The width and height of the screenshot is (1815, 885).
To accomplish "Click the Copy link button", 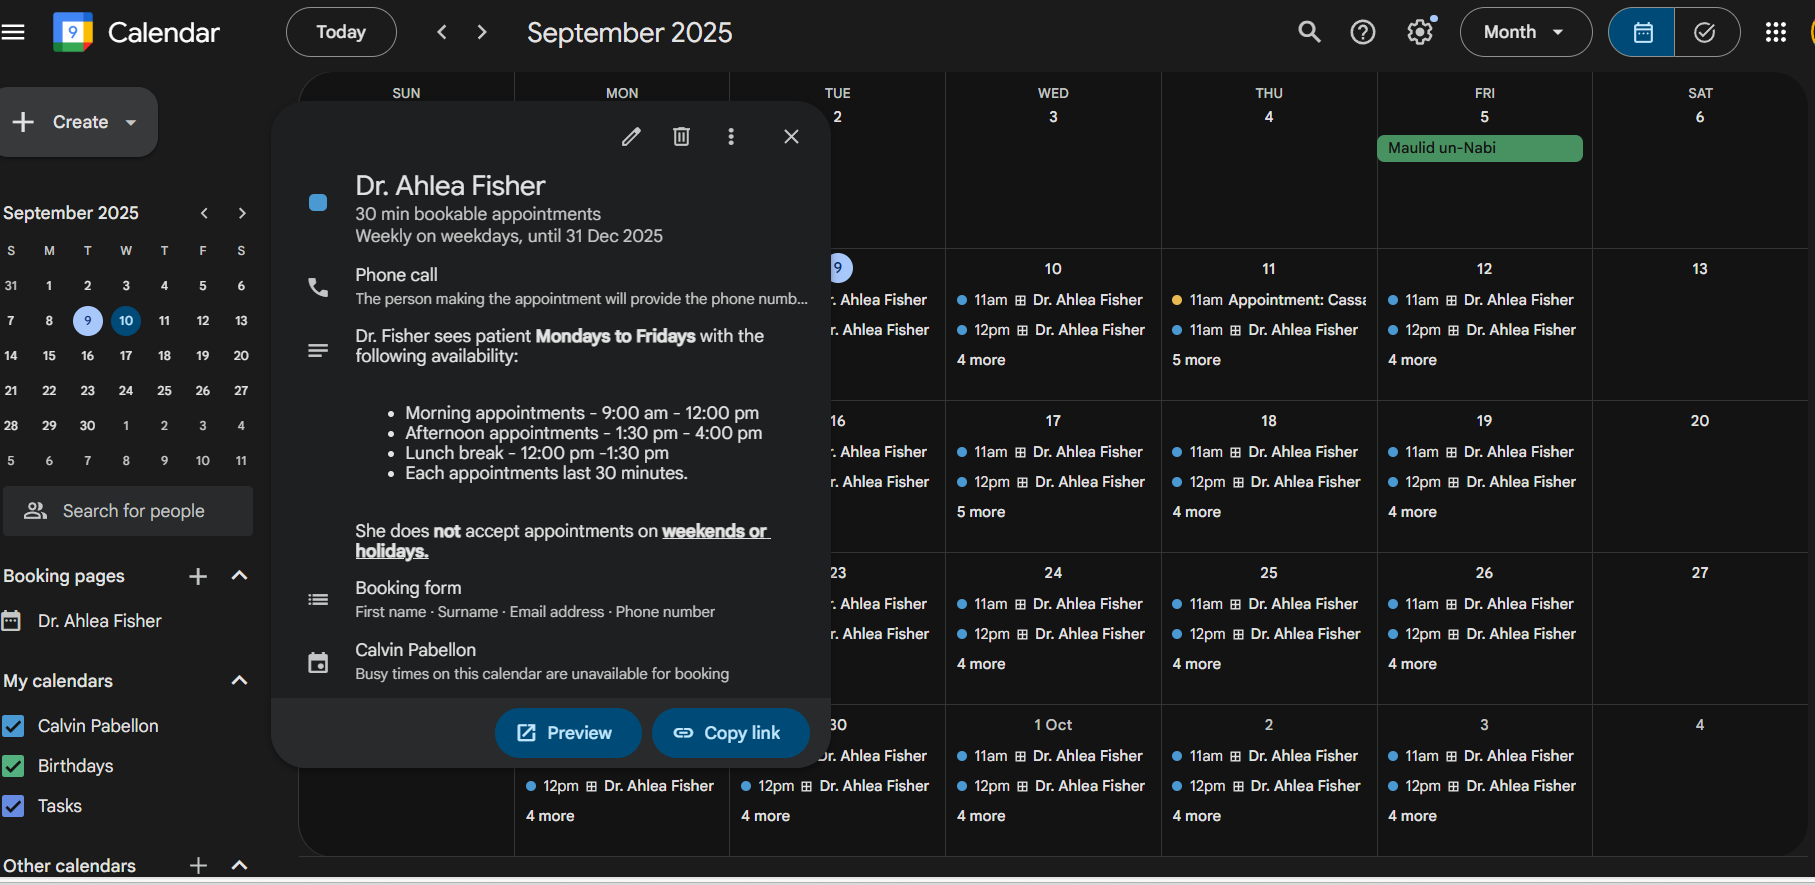I will (729, 733).
